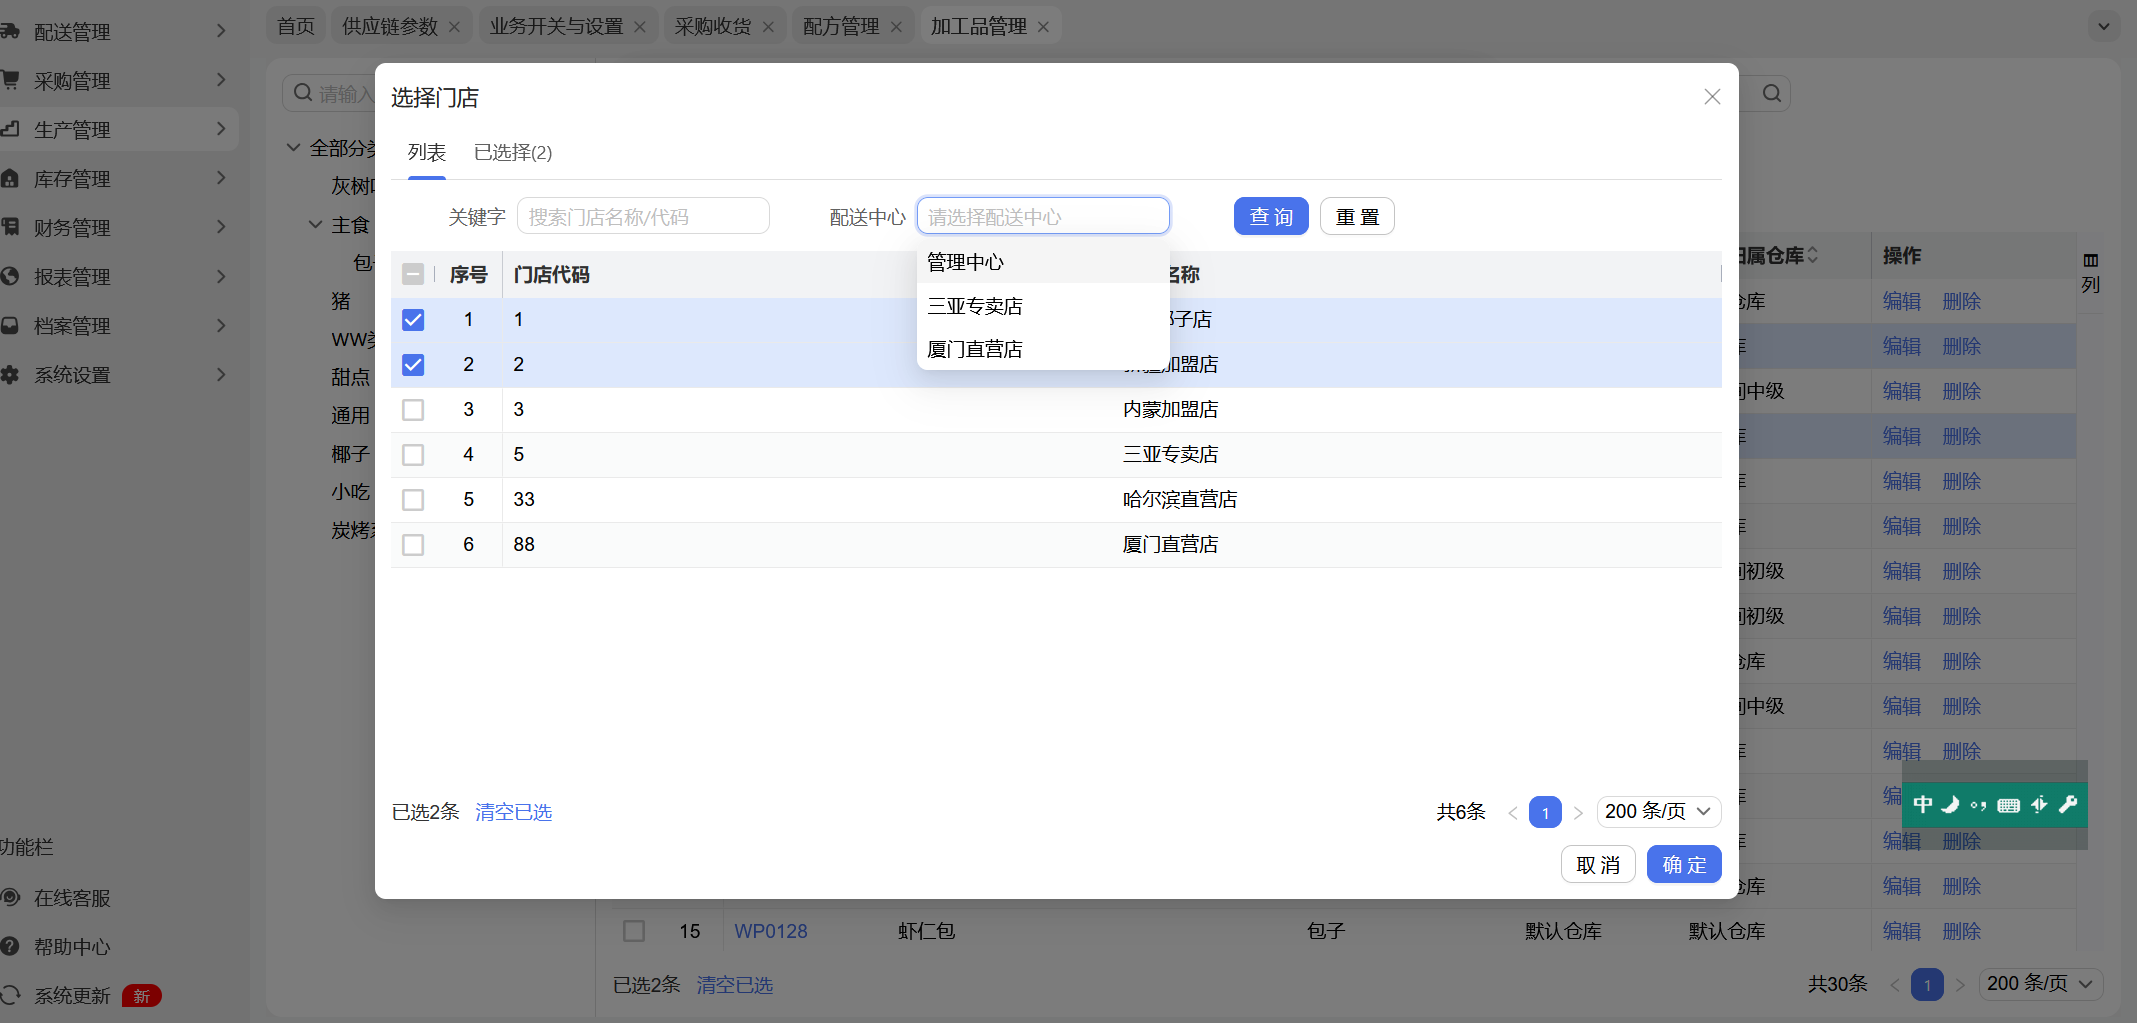Switch to the 已选择(2) tab
The height and width of the screenshot is (1023, 2137).
click(512, 152)
